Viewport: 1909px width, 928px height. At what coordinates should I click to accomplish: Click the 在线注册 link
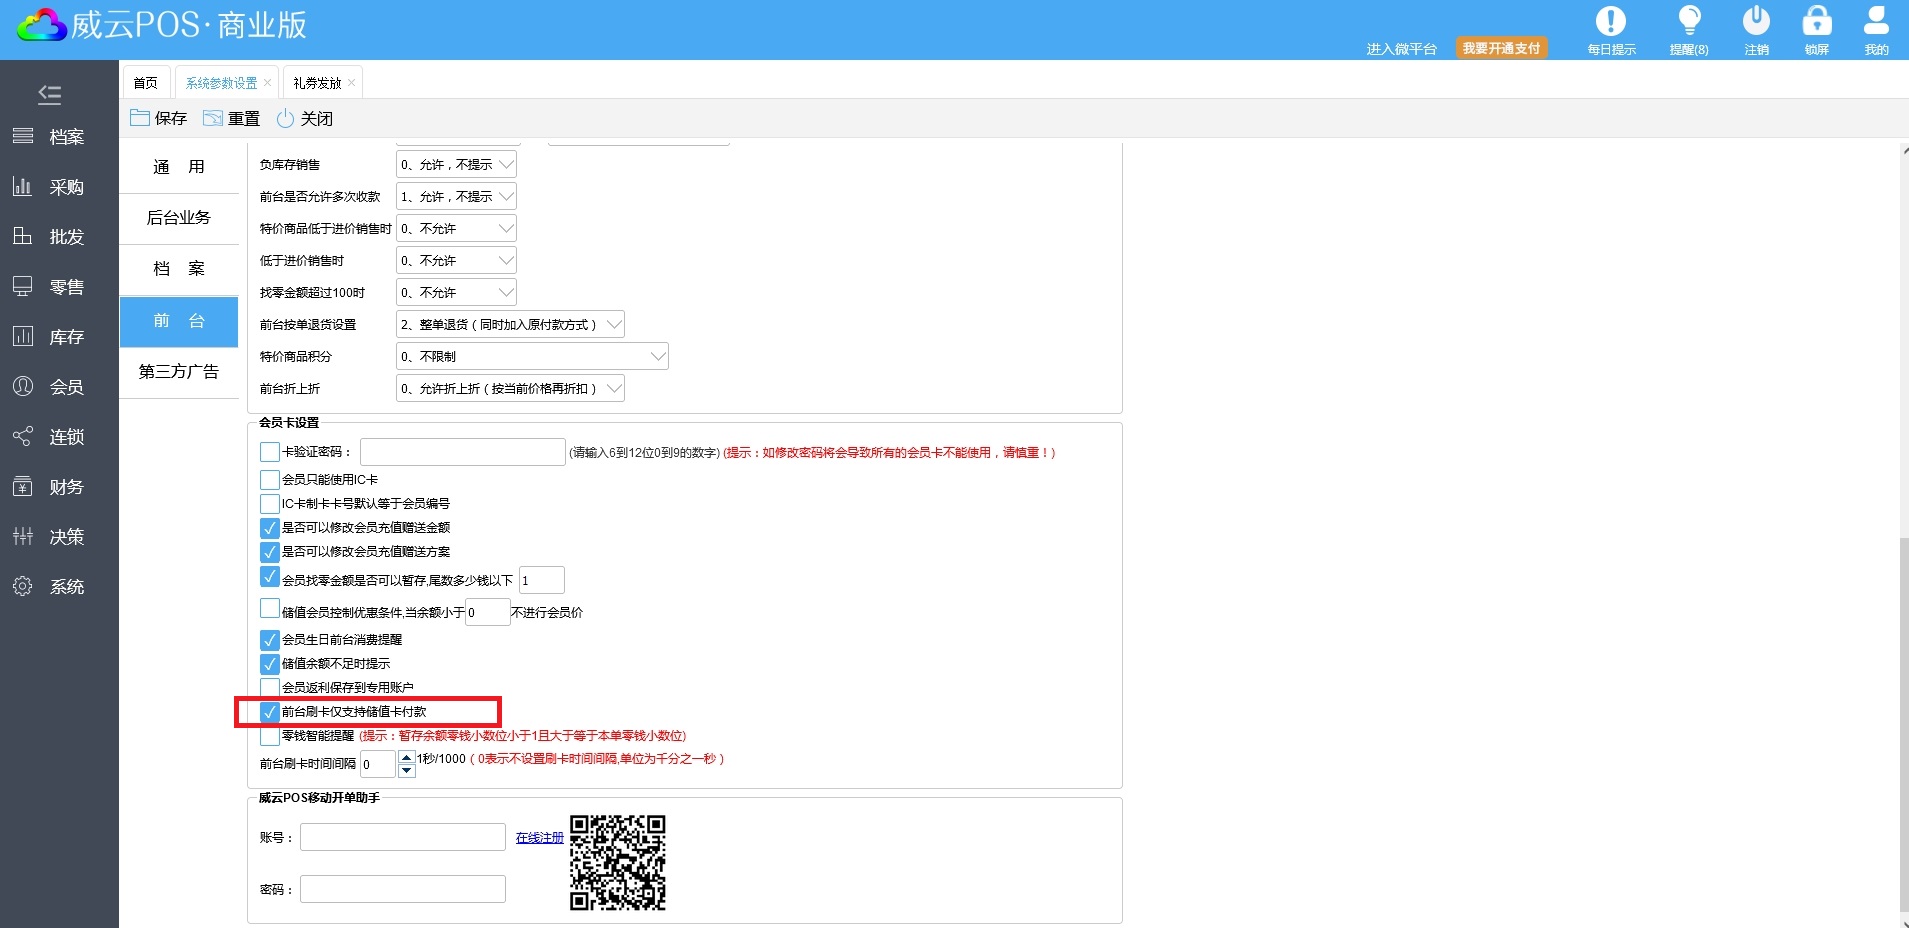tap(539, 838)
